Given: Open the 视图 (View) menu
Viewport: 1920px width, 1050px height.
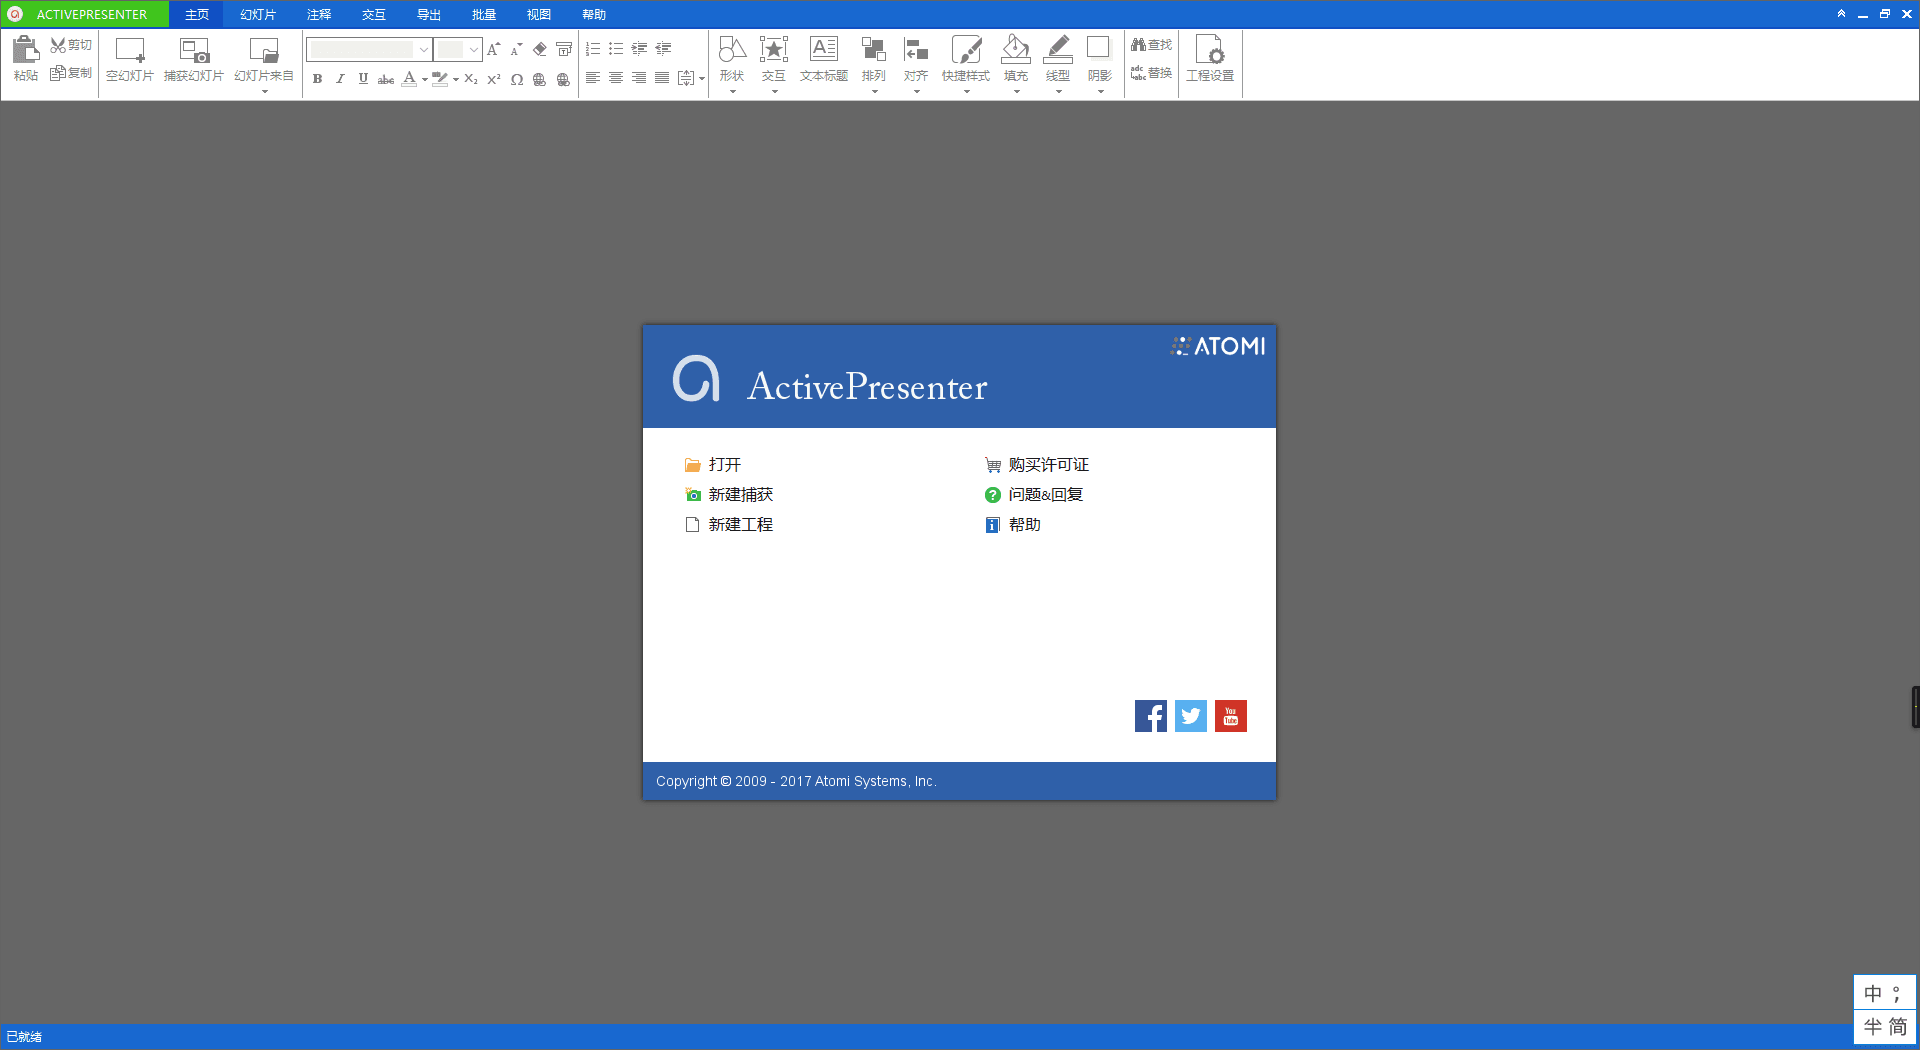Looking at the screenshot, I should pos(538,14).
